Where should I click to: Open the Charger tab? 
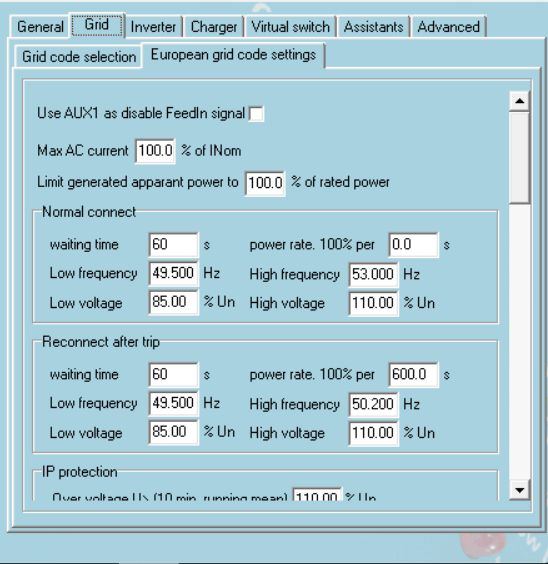coord(214,27)
